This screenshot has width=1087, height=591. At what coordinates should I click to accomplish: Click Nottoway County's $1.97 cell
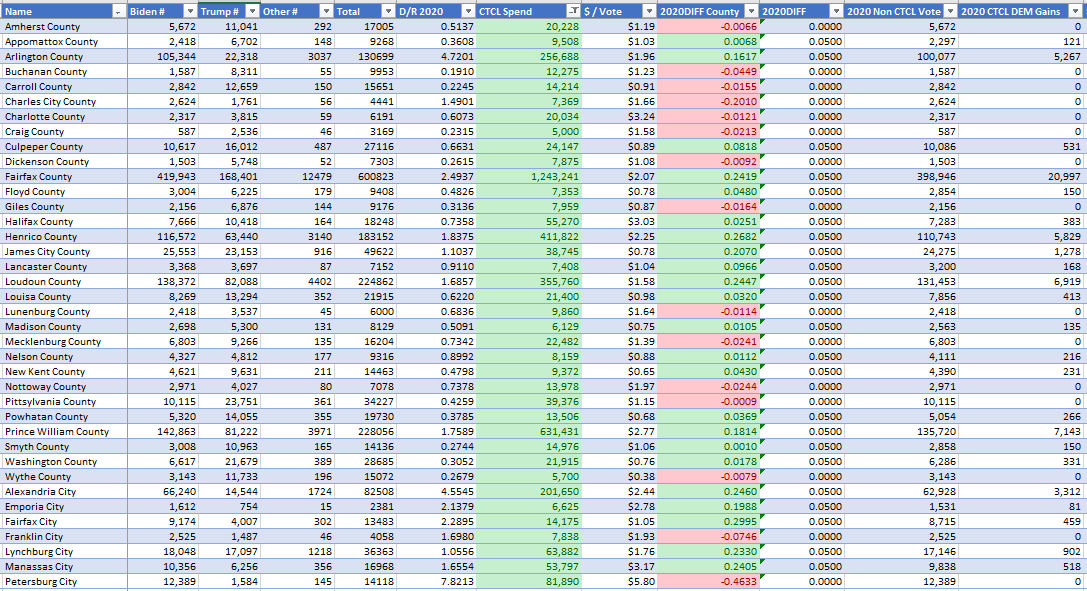(619, 387)
